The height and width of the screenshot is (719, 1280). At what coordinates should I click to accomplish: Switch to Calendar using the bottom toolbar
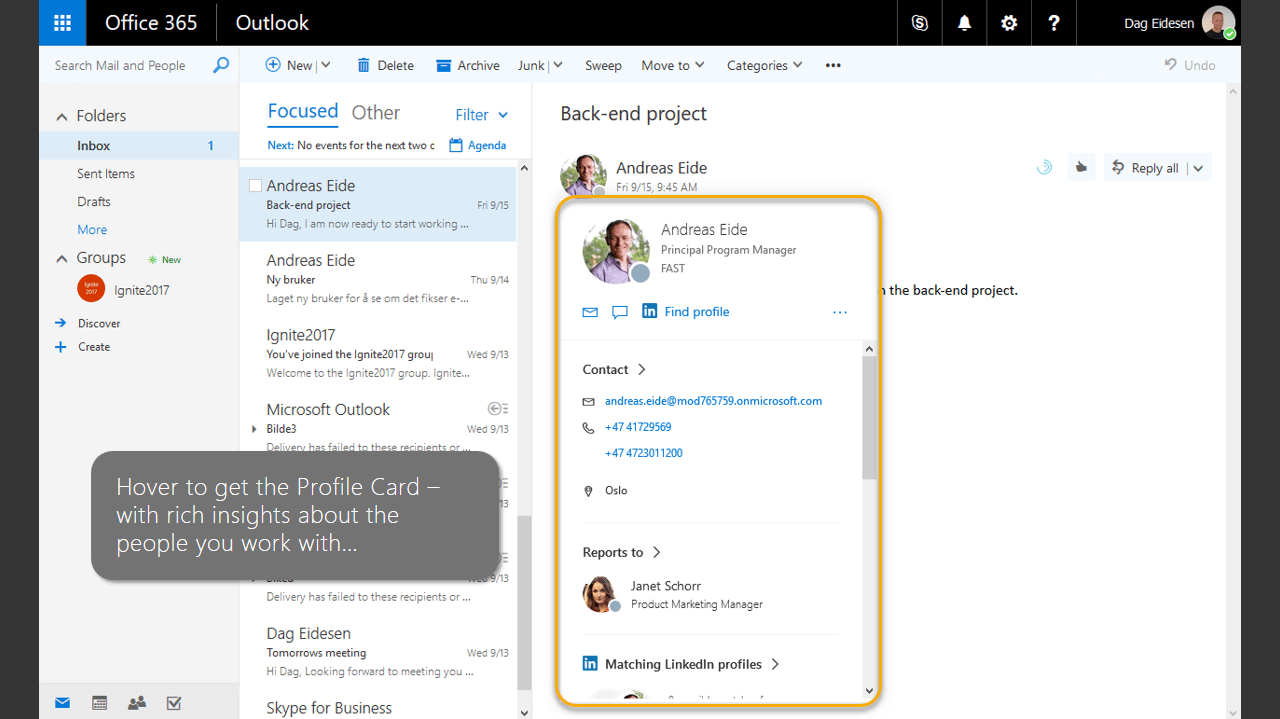pyautogui.click(x=99, y=703)
